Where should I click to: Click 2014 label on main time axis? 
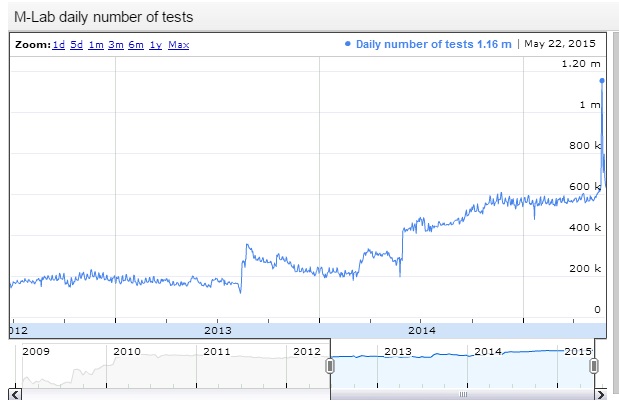422,331
